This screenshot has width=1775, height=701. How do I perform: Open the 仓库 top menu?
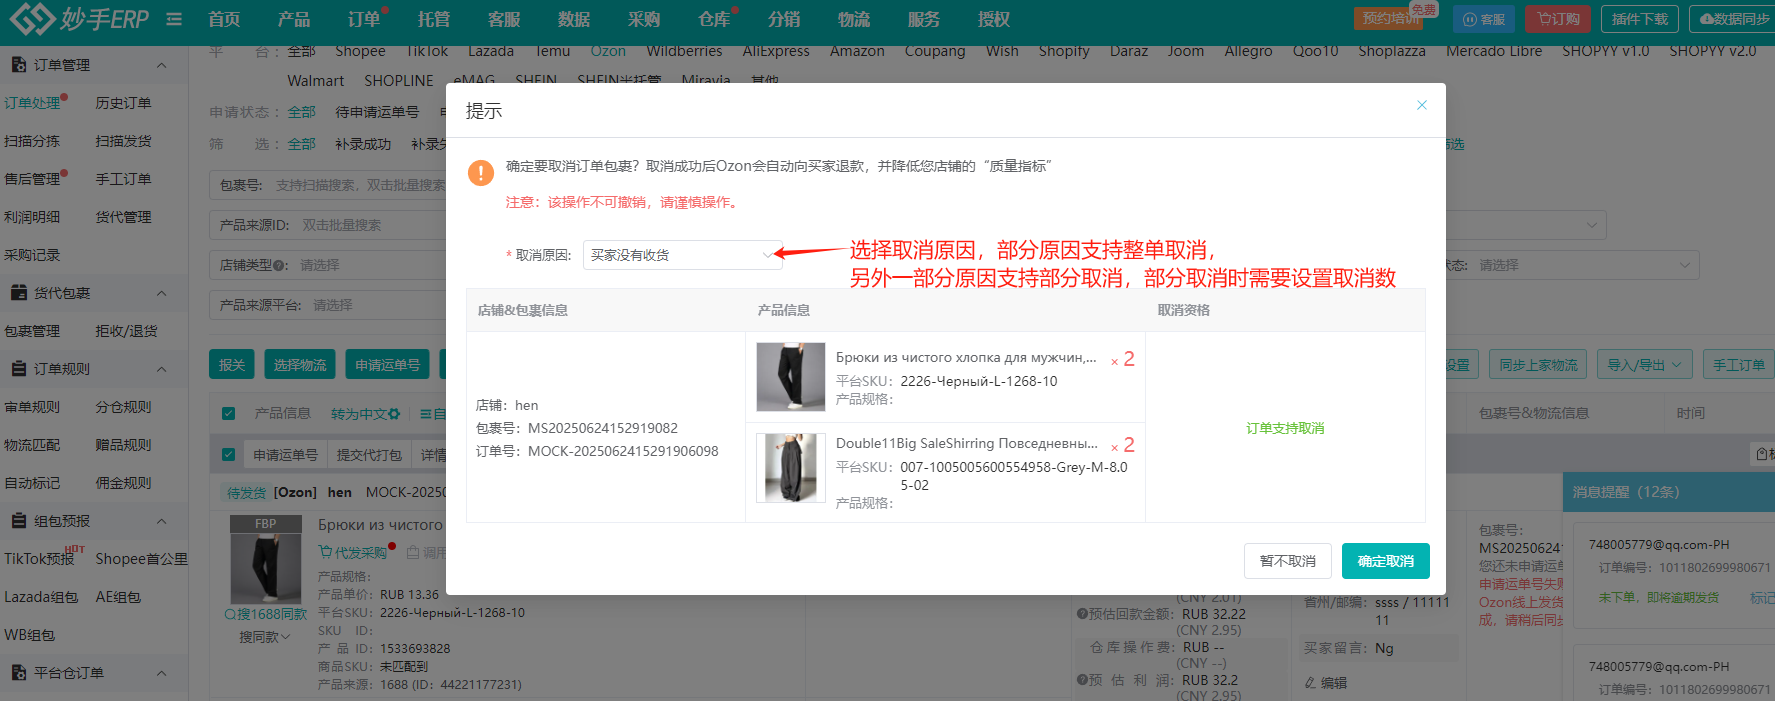pyautogui.click(x=714, y=19)
